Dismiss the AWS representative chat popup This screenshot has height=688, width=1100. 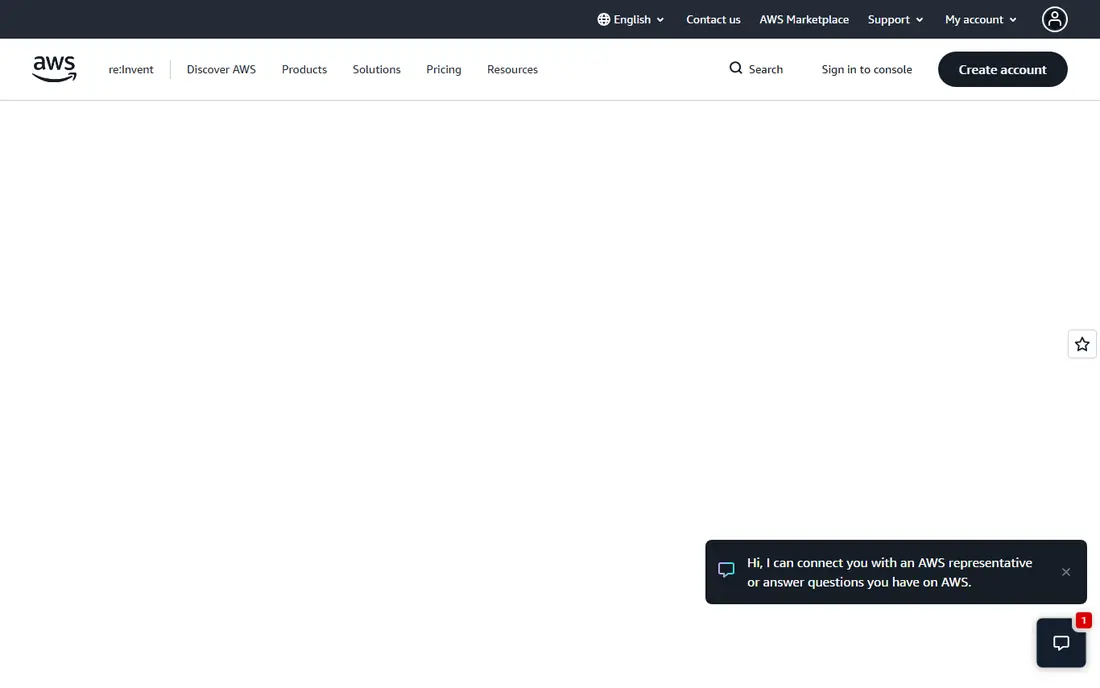pos(1066,572)
